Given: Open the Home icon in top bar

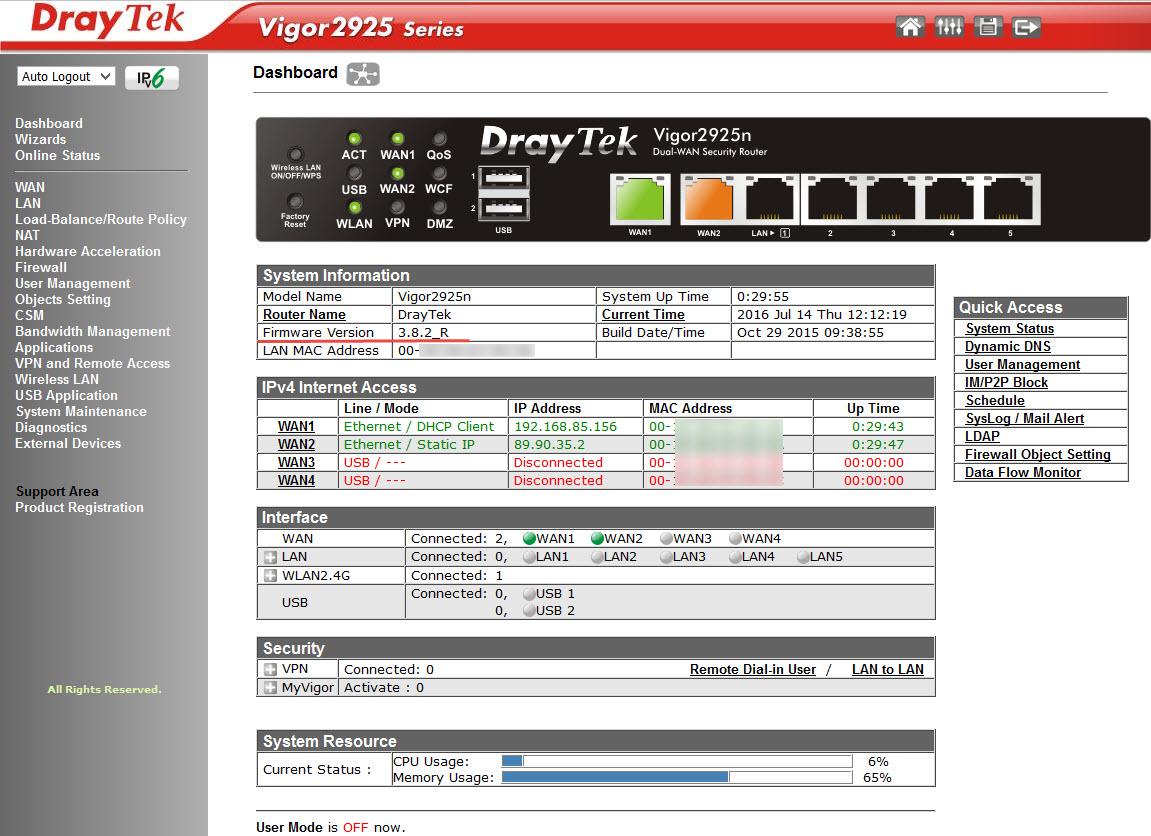Looking at the screenshot, I should [909, 28].
